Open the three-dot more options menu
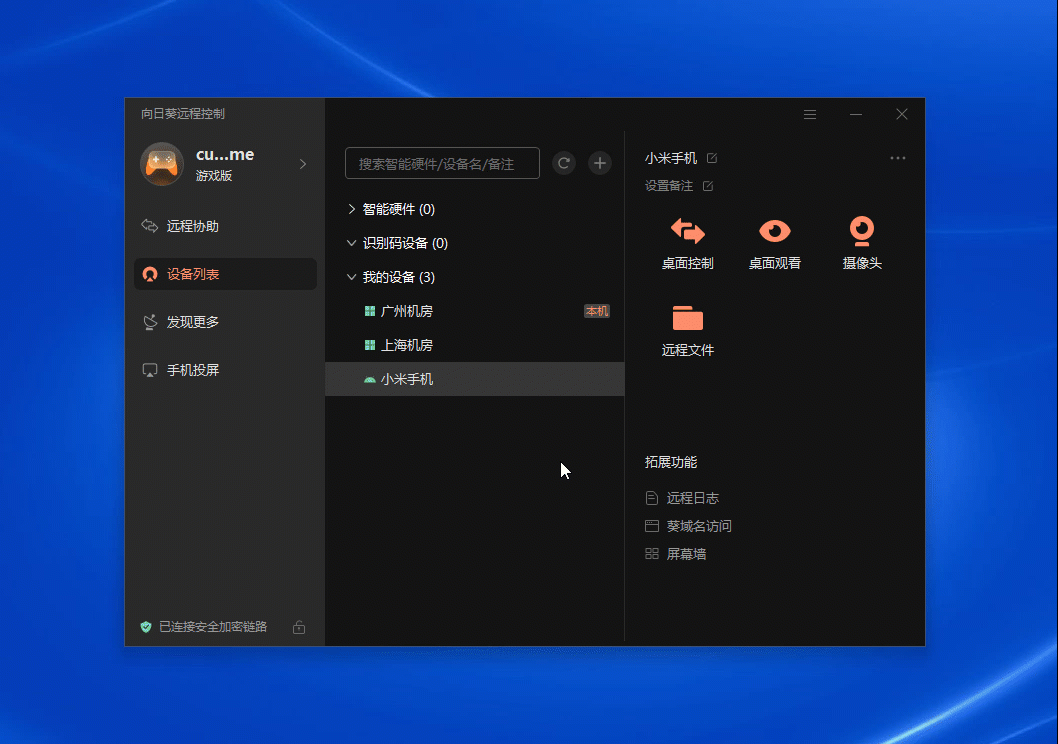 [897, 158]
